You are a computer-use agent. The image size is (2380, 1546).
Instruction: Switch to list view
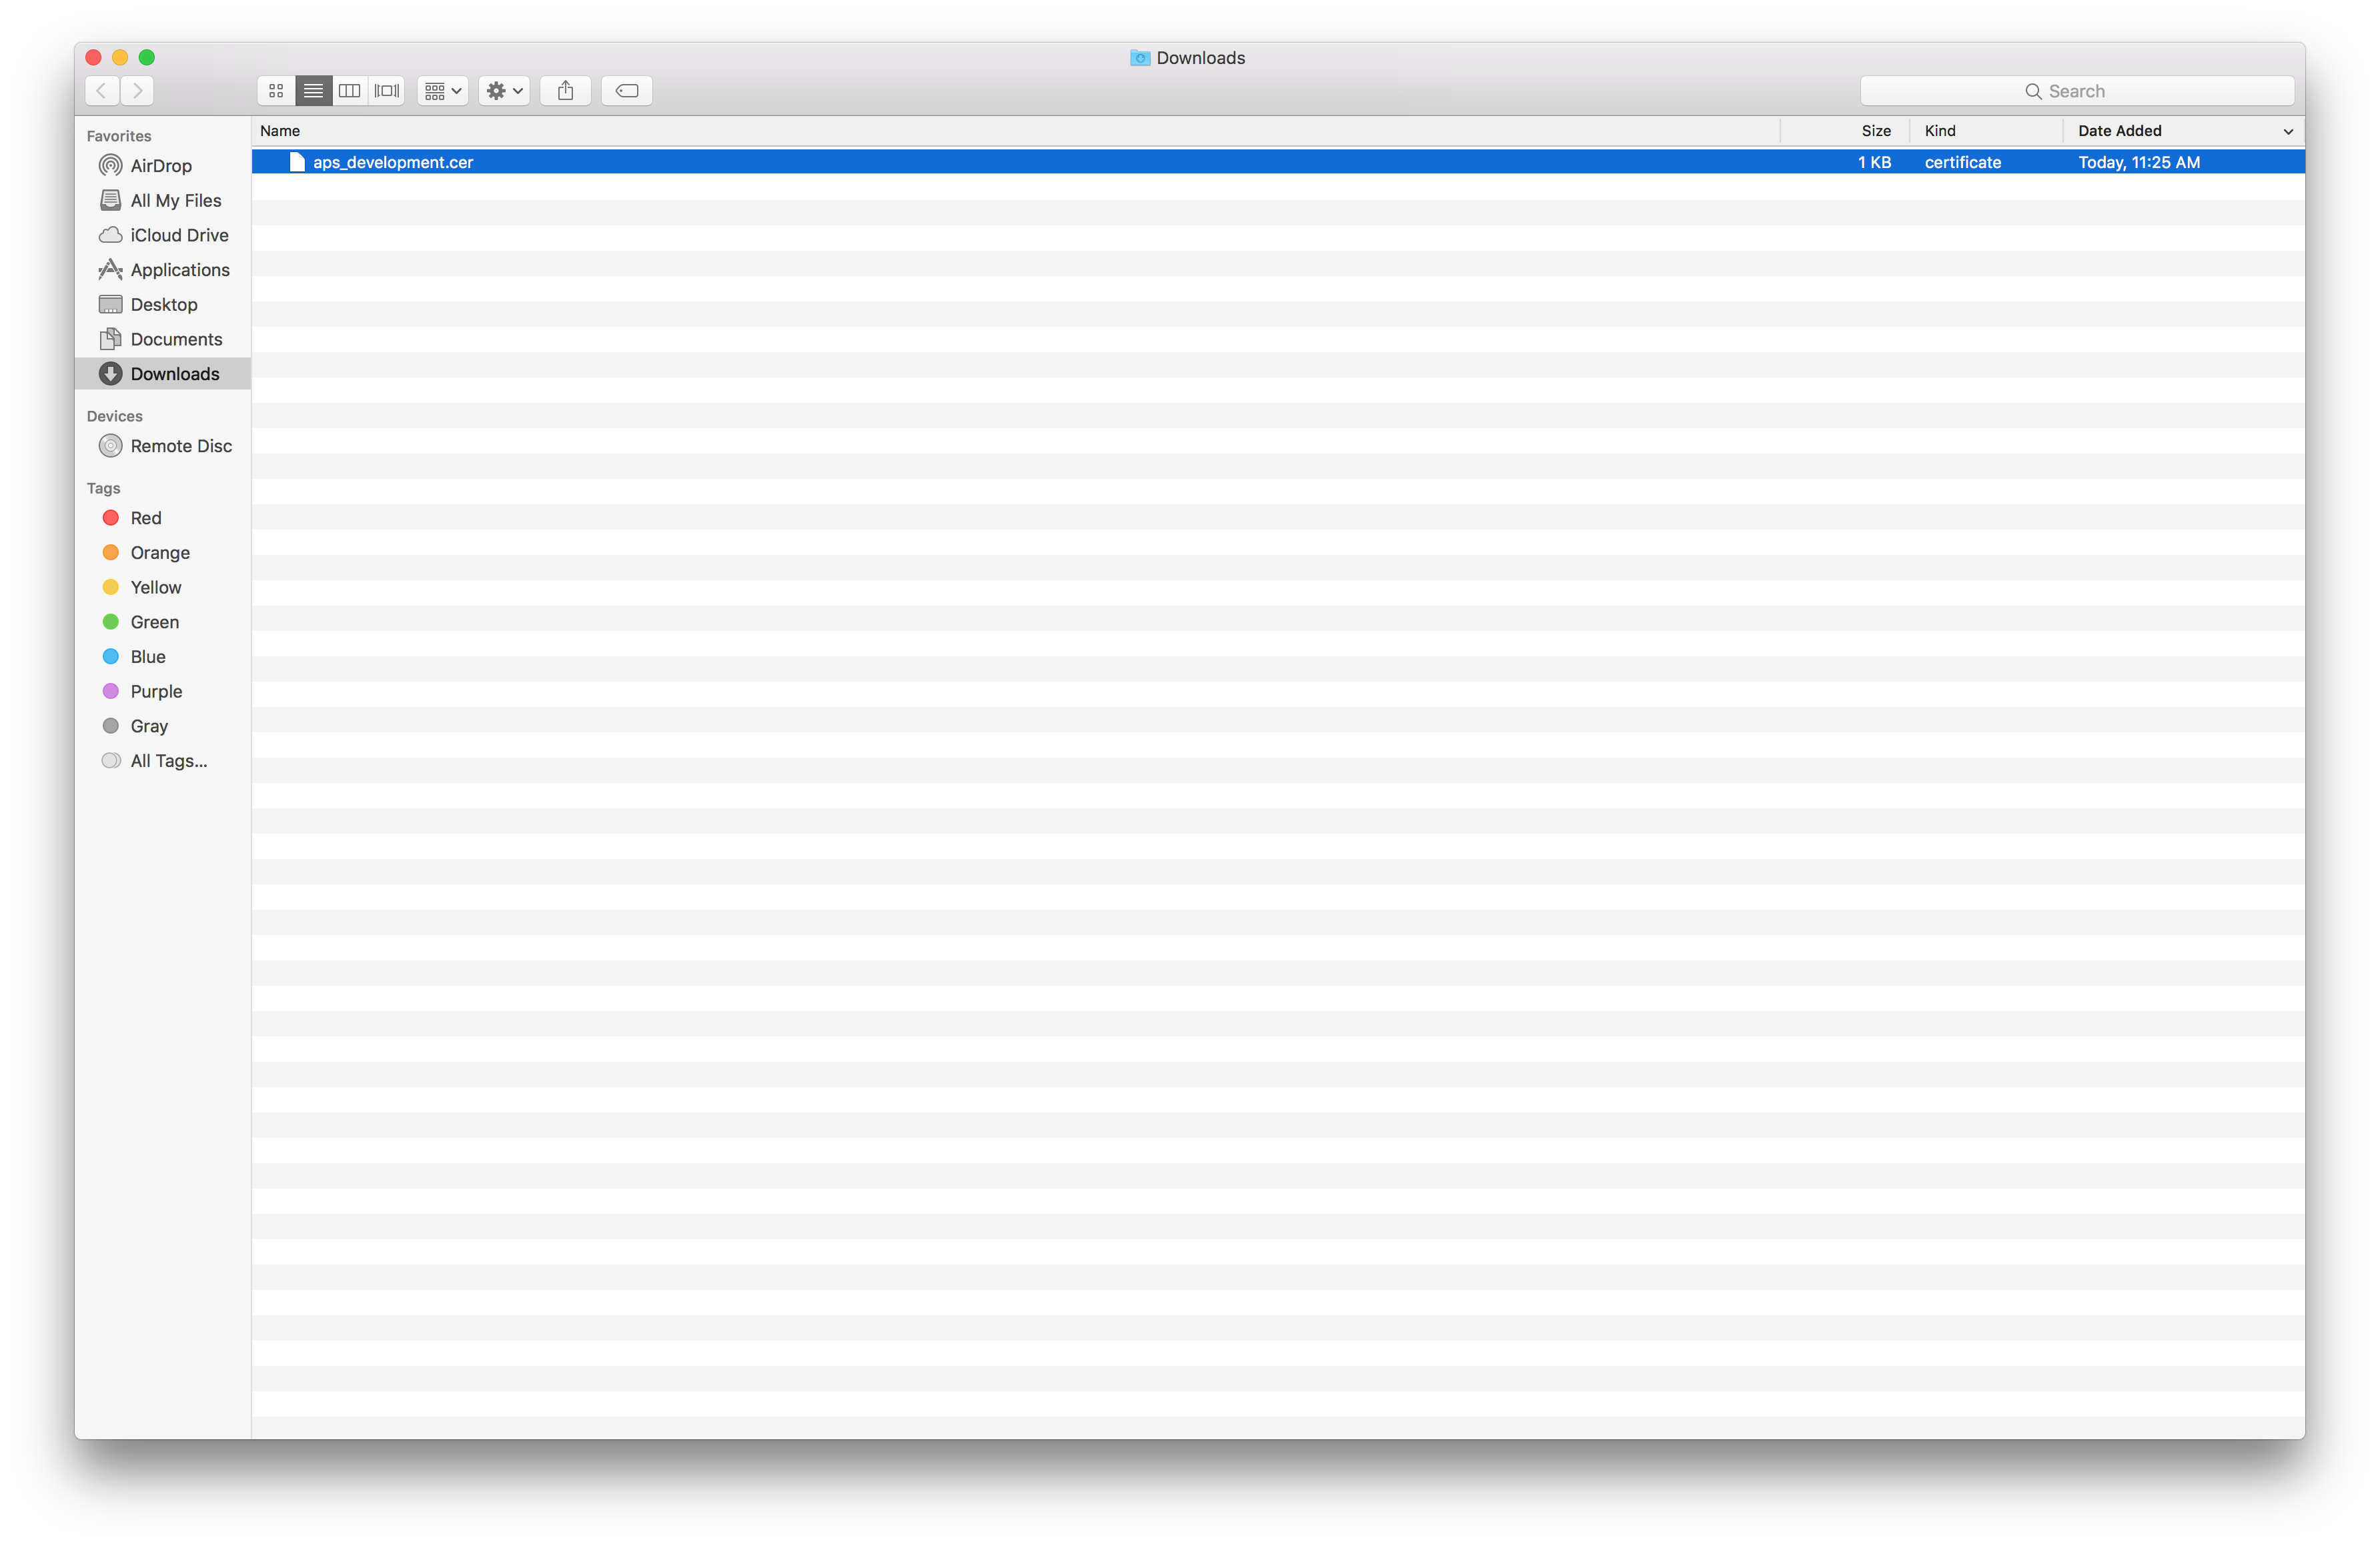[x=313, y=91]
